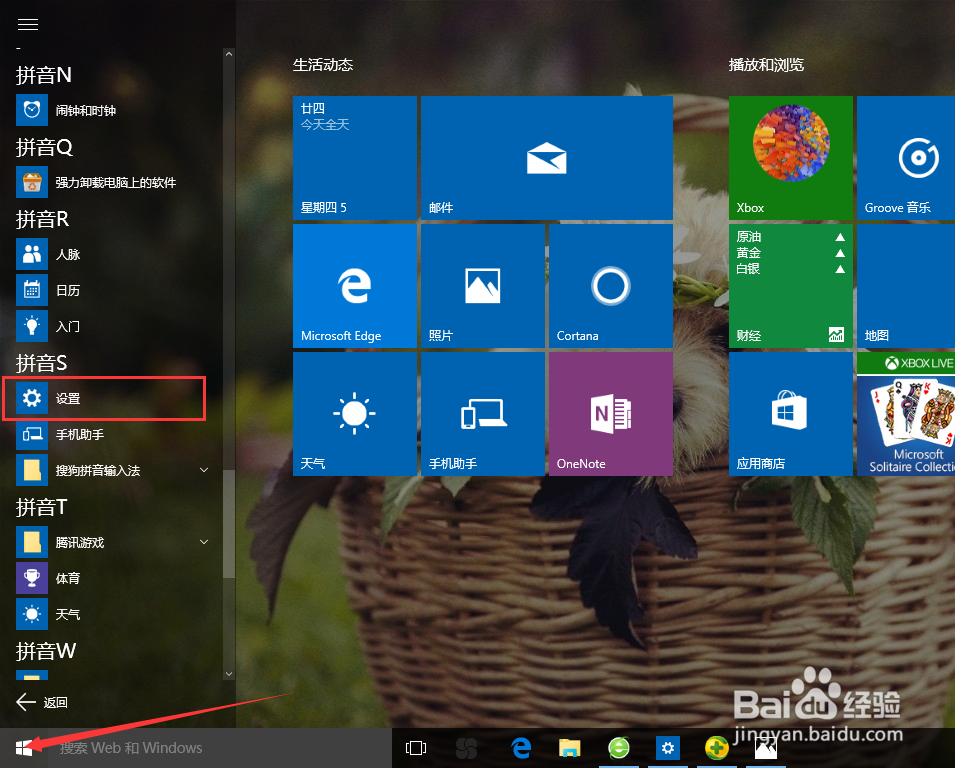Open the 应用商店 store tile
This screenshot has height=768, width=955.
[791, 414]
